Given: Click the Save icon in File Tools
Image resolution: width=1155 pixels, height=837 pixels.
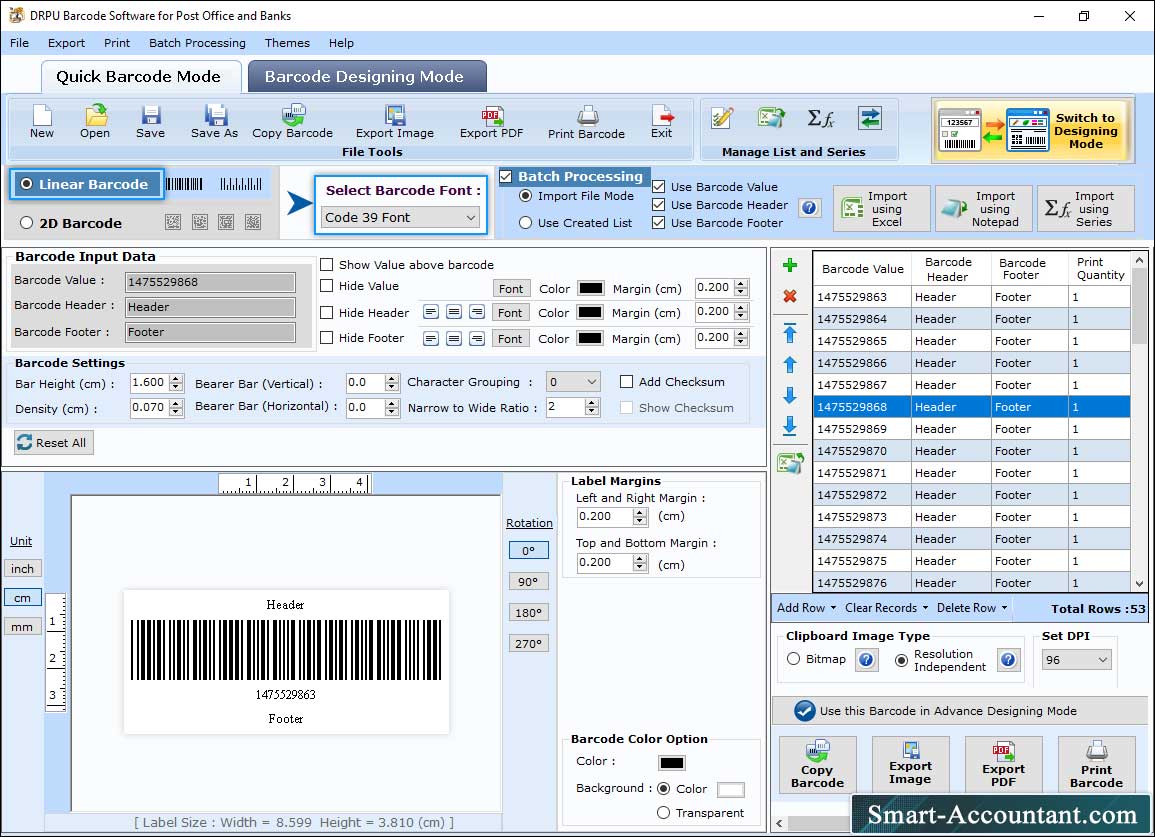Looking at the screenshot, I should [x=150, y=122].
